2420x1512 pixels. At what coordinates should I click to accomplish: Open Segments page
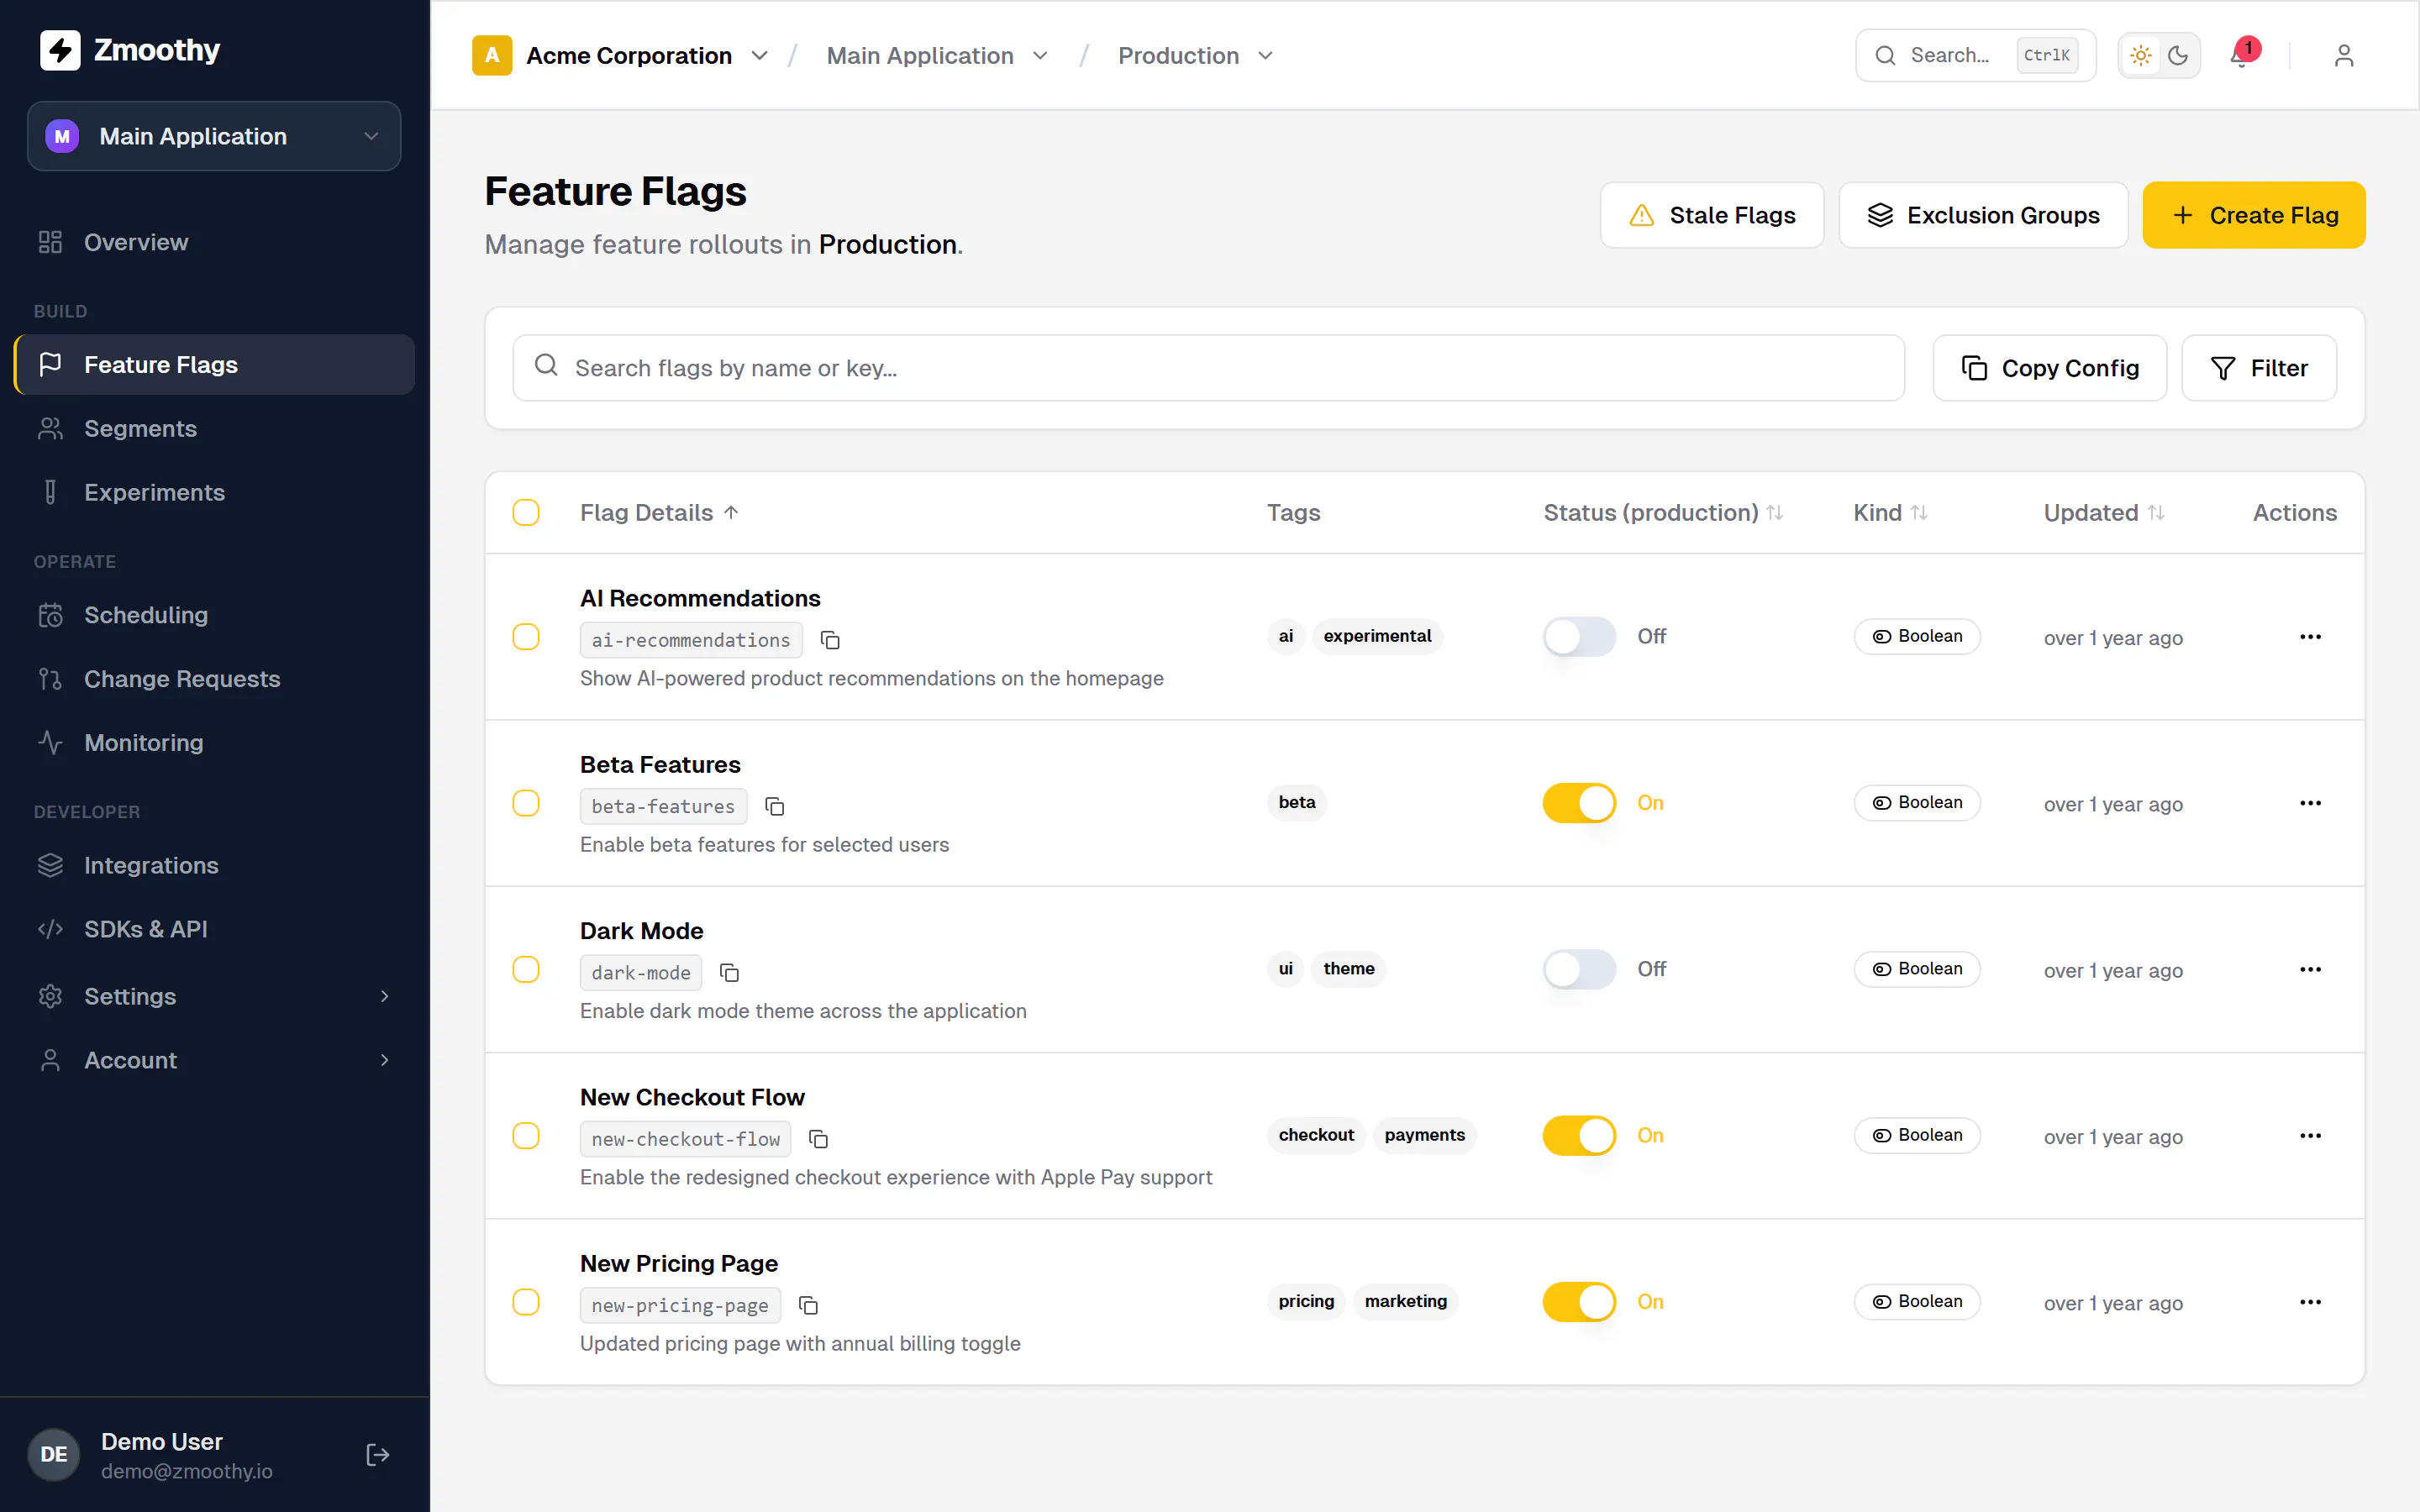[x=214, y=429]
